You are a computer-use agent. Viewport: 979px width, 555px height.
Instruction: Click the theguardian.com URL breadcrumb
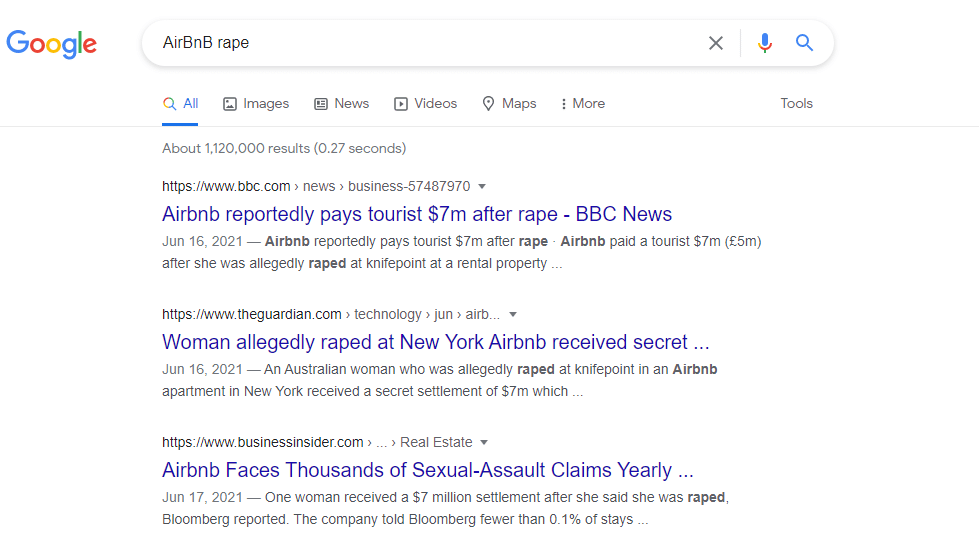point(331,314)
